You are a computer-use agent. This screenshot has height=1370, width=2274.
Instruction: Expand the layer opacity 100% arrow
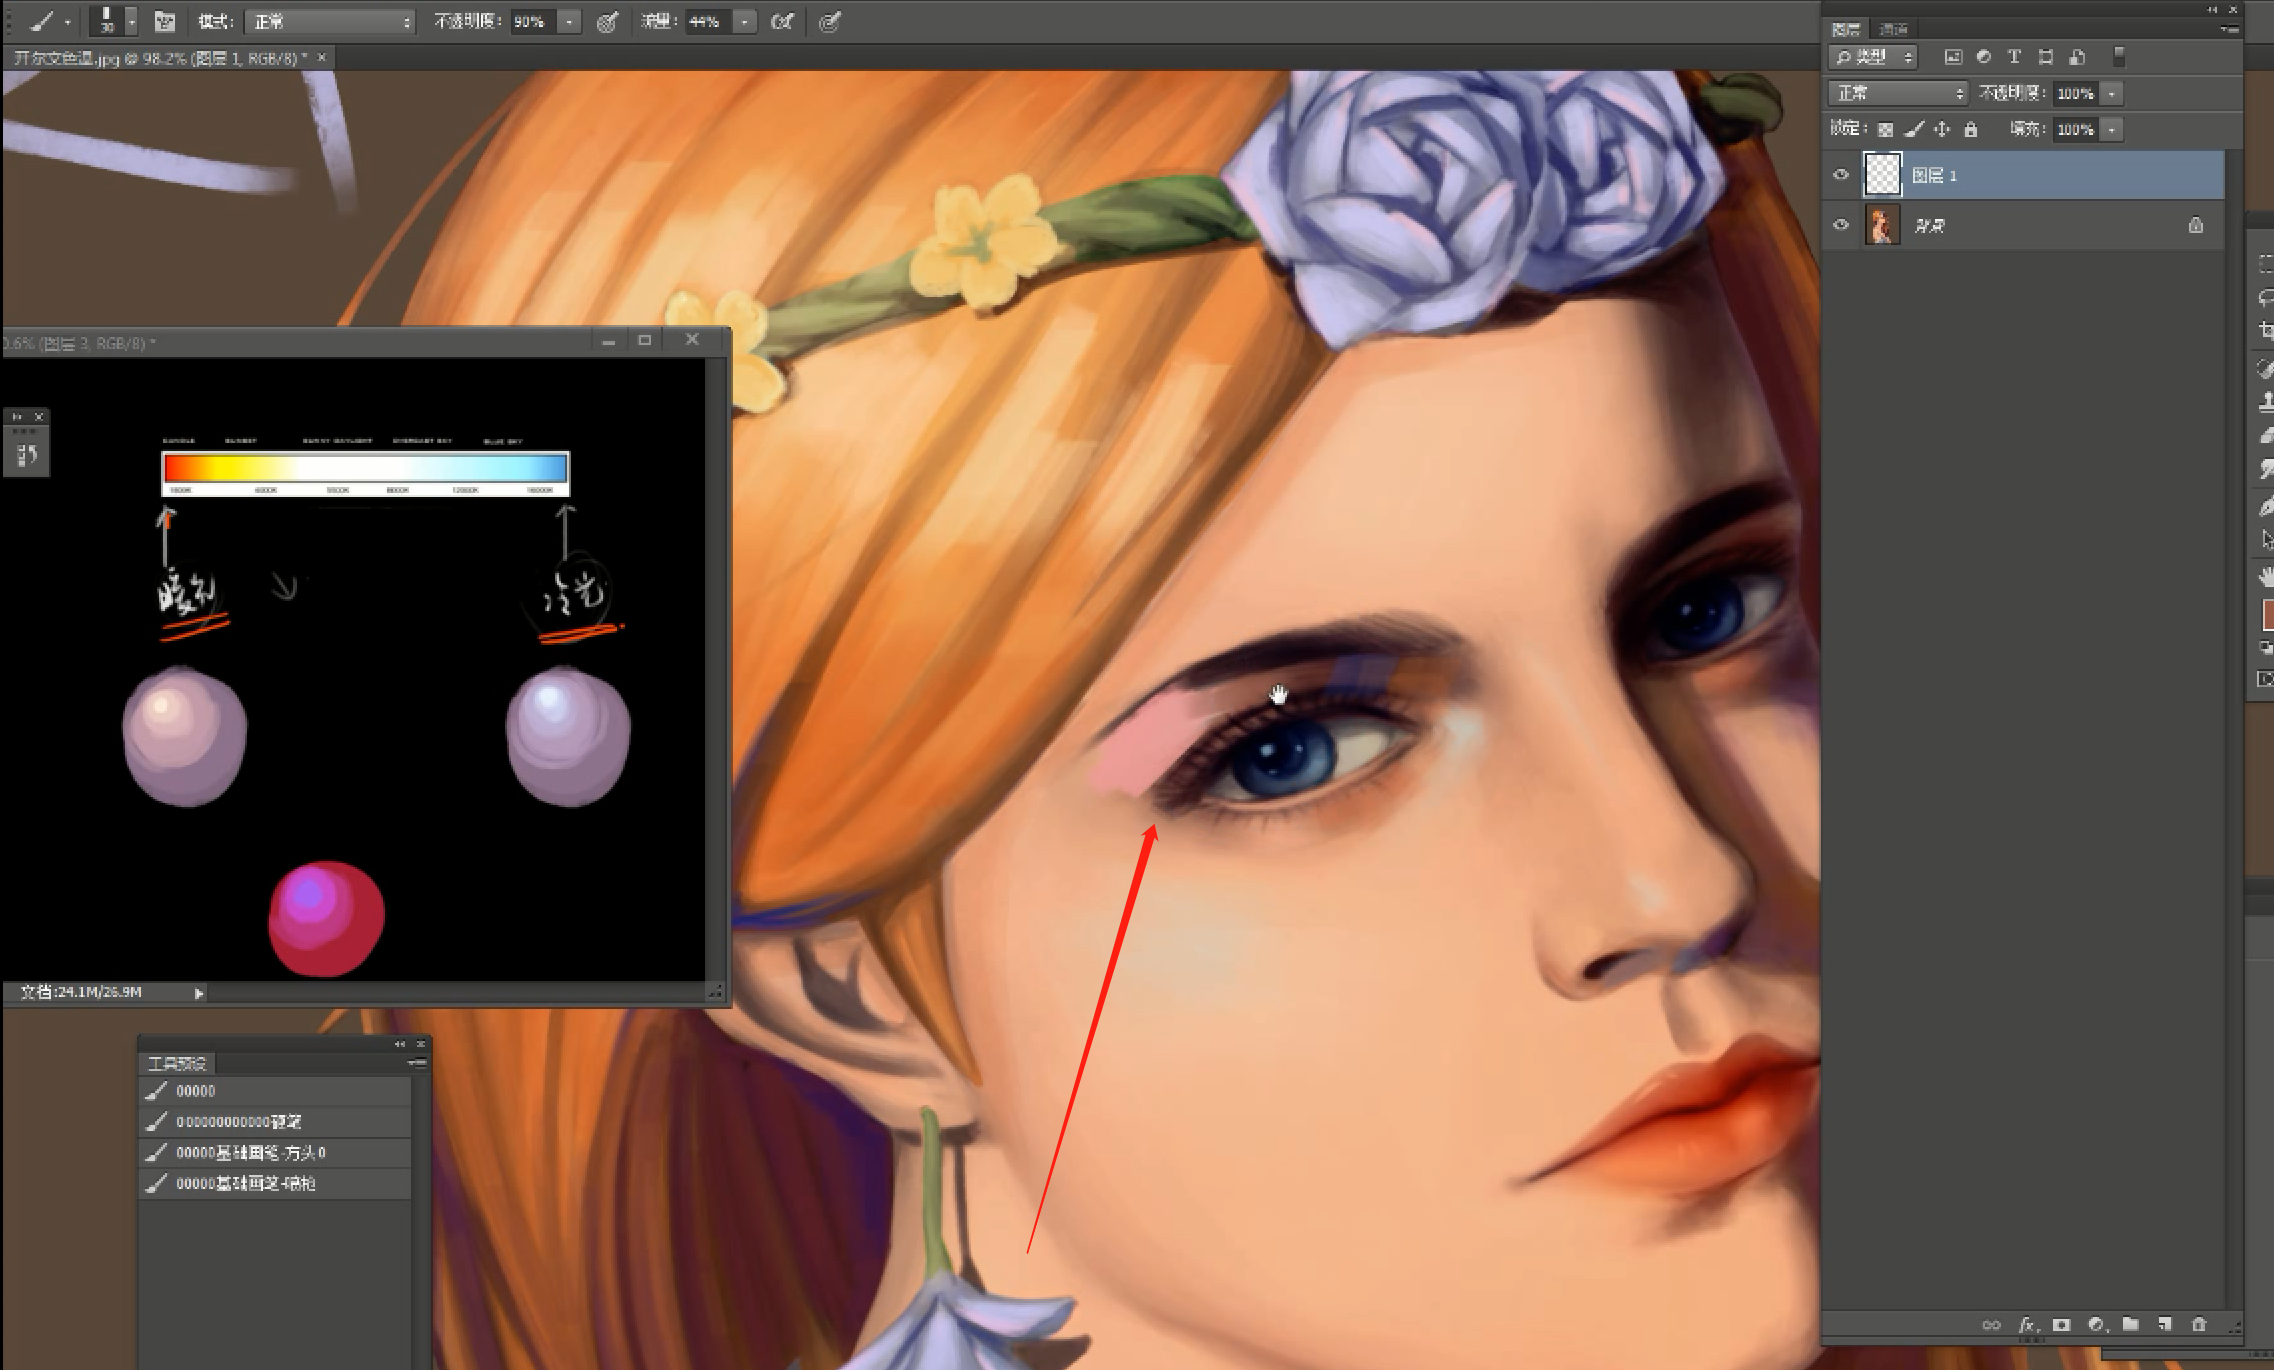tap(2112, 93)
